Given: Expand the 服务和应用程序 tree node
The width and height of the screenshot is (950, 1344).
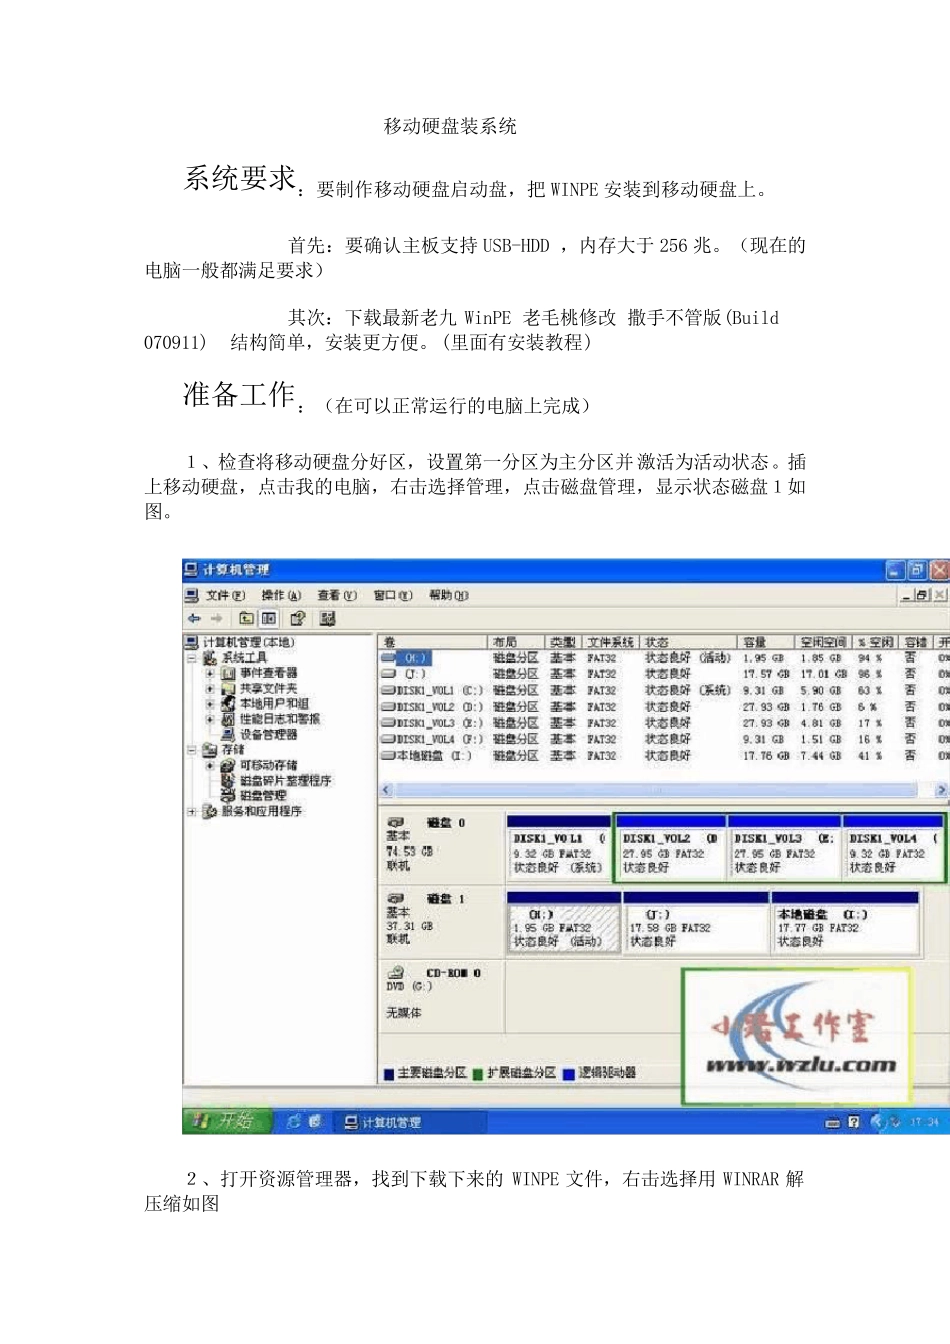Looking at the screenshot, I should pyautogui.click(x=191, y=811).
